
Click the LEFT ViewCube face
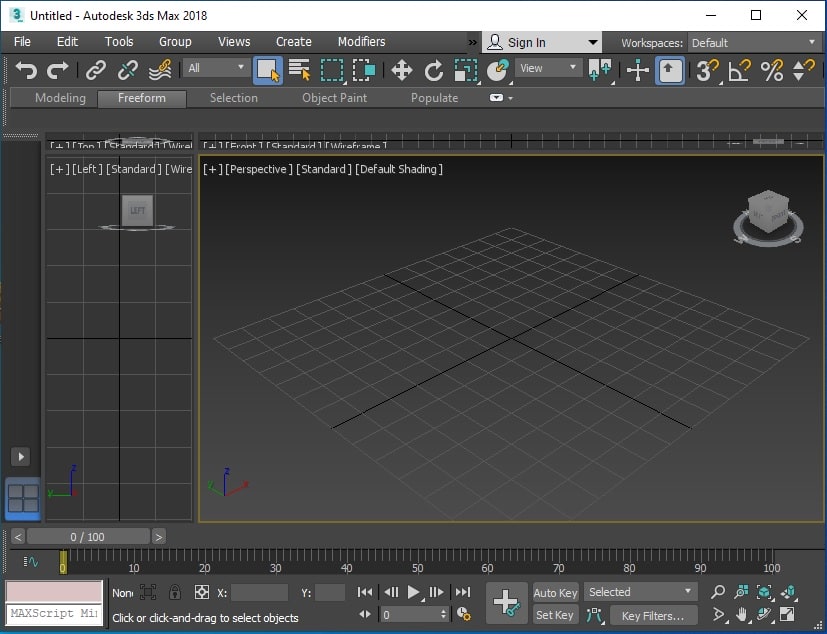(137, 210)
